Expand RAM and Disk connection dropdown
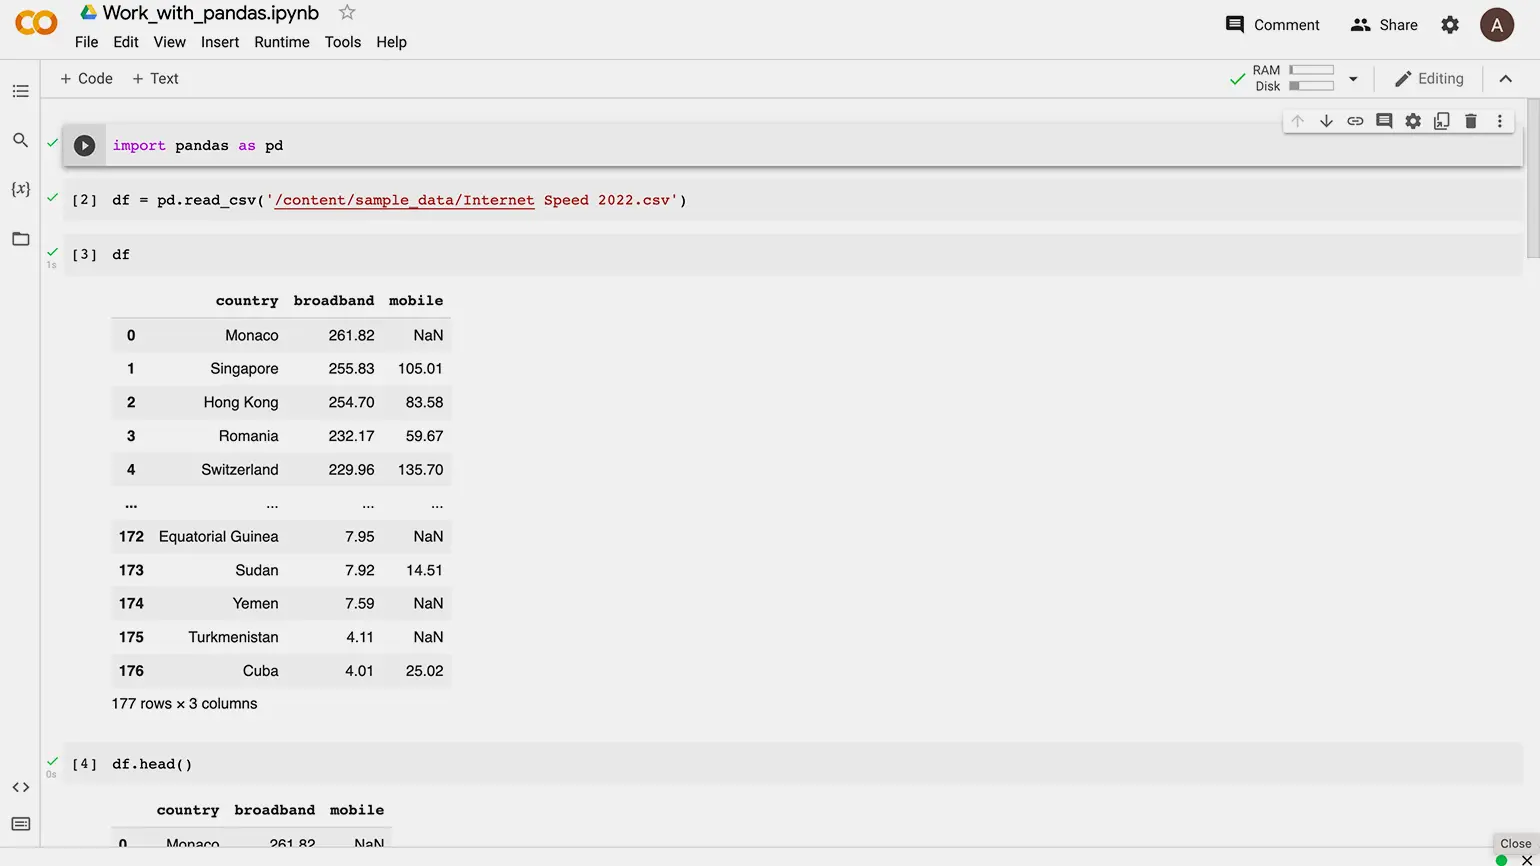The image size is (1540, 866). pos(1353,79)
